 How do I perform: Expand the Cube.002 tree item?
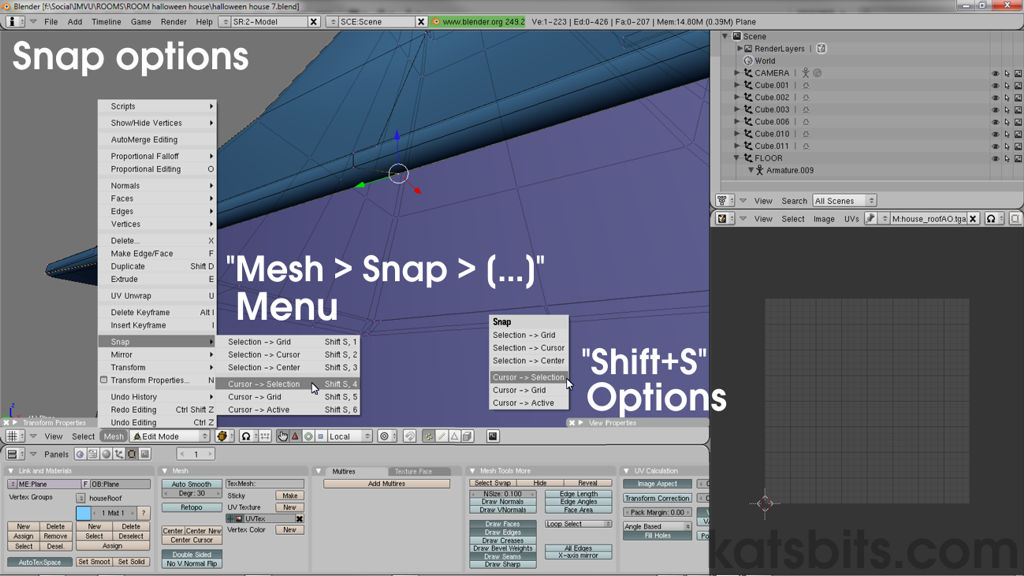737,97
